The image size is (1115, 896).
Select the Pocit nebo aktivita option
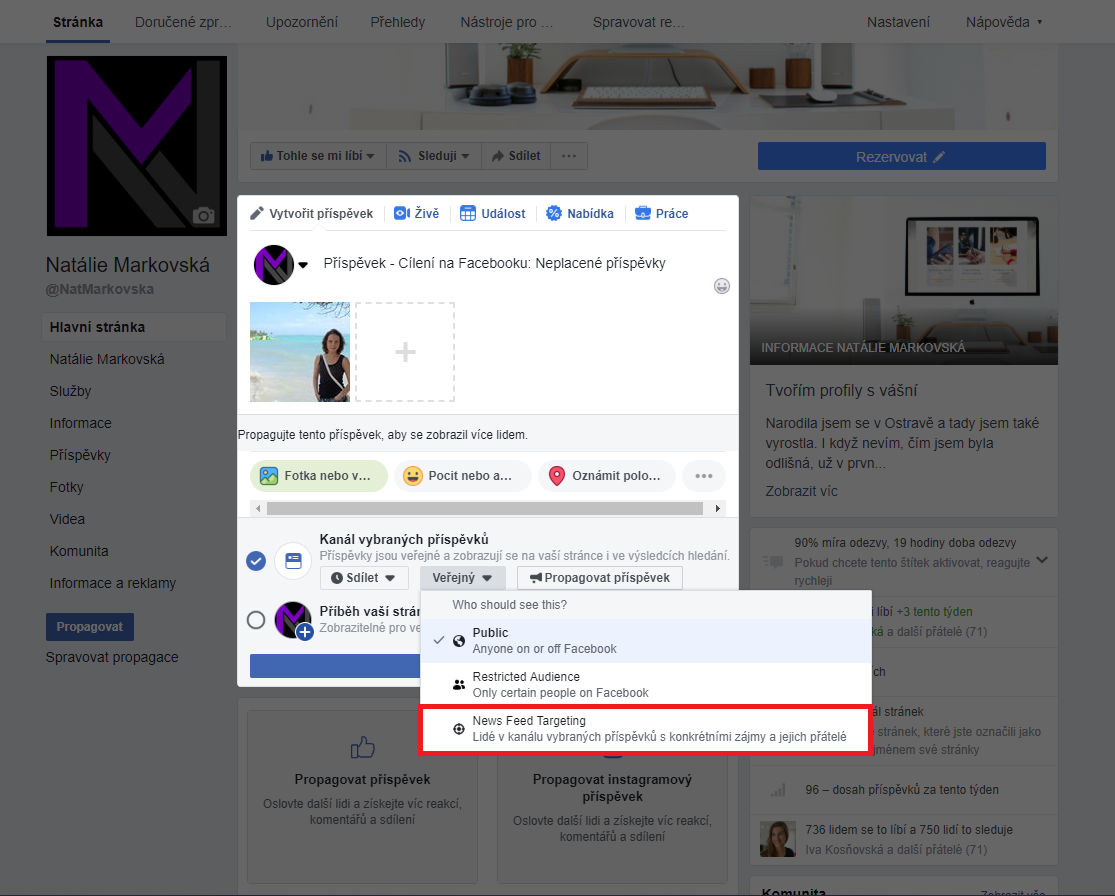pos(462,476)
